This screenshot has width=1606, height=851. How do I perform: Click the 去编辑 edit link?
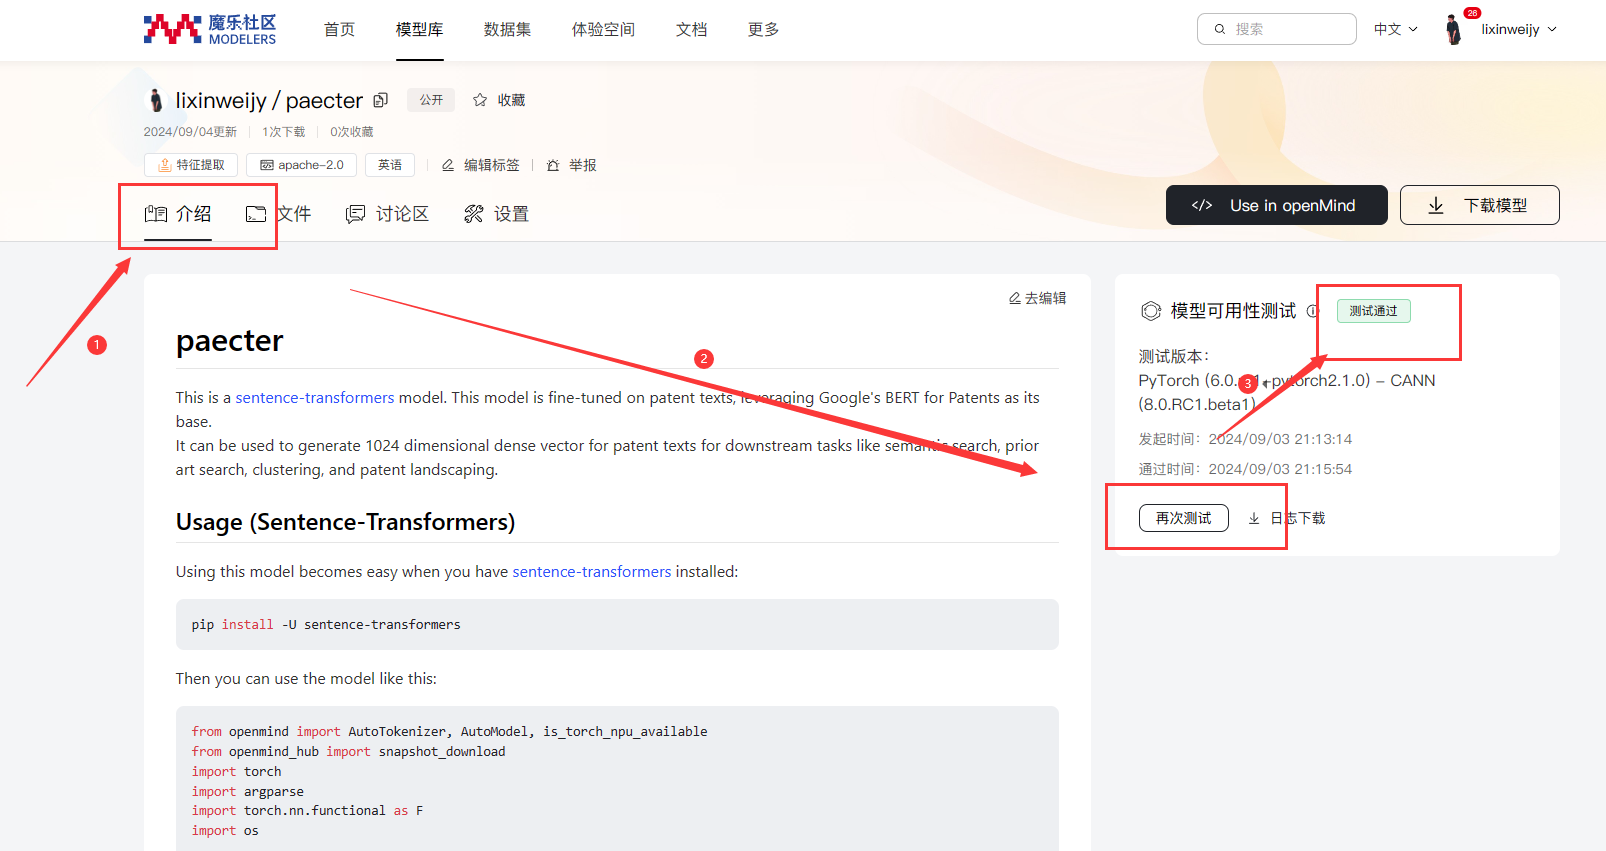click(1037, 298)
